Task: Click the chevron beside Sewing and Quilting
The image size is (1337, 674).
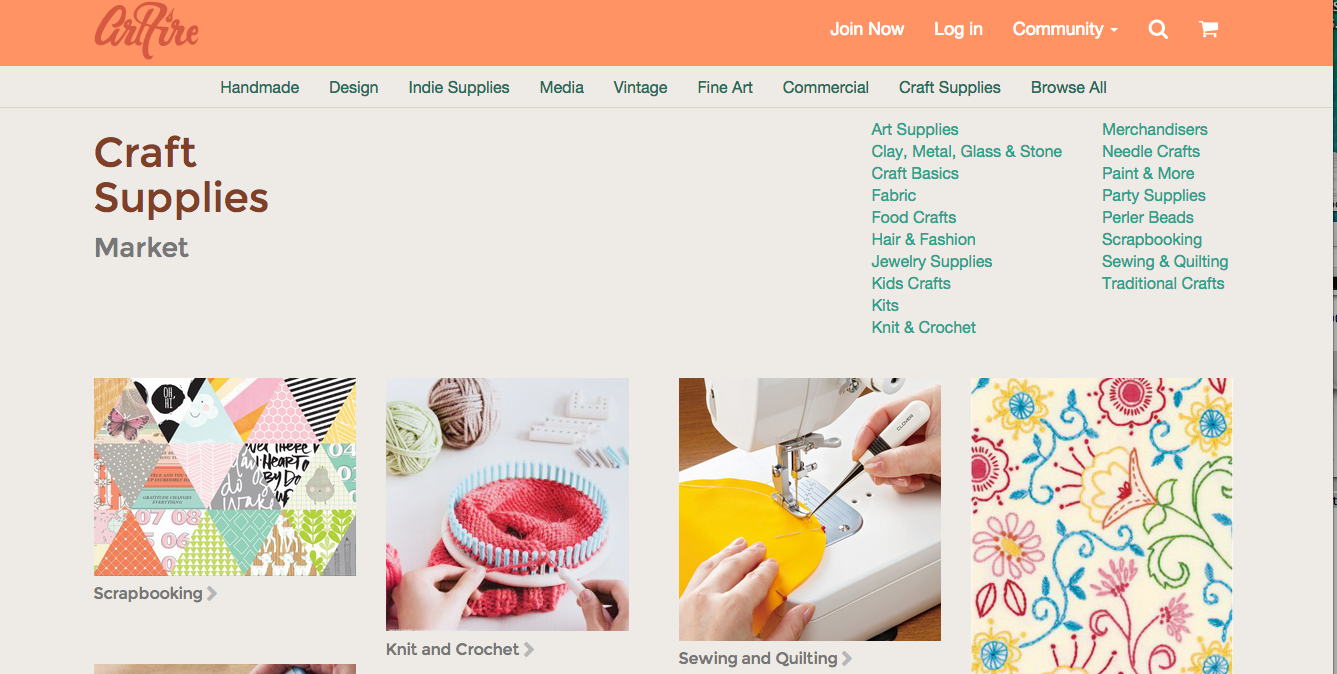Action: (847, 659)
